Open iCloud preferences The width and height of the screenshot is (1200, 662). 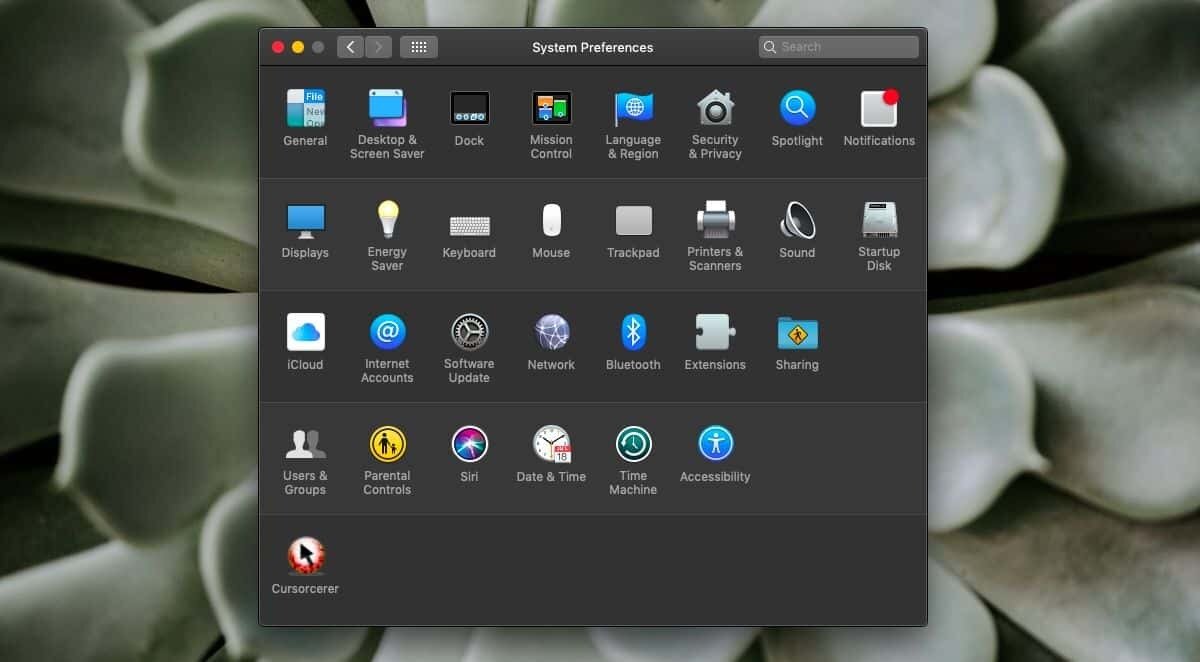(x=305, y=332)
